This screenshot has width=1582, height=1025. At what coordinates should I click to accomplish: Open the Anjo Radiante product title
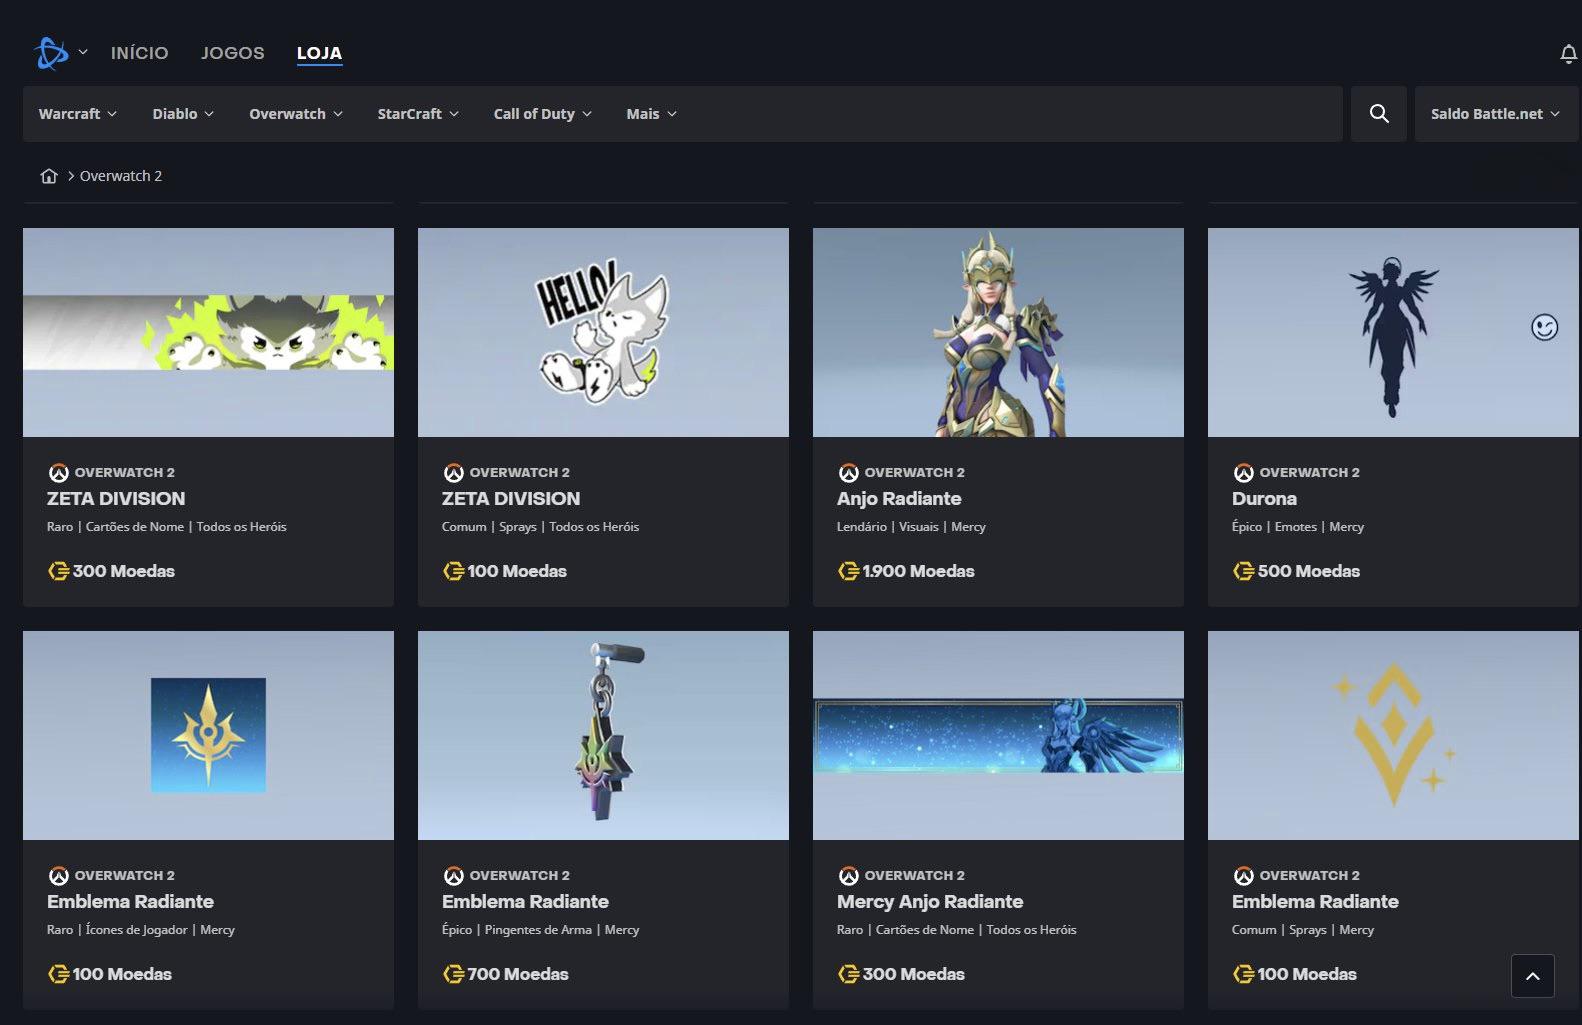tap(899, 498)
